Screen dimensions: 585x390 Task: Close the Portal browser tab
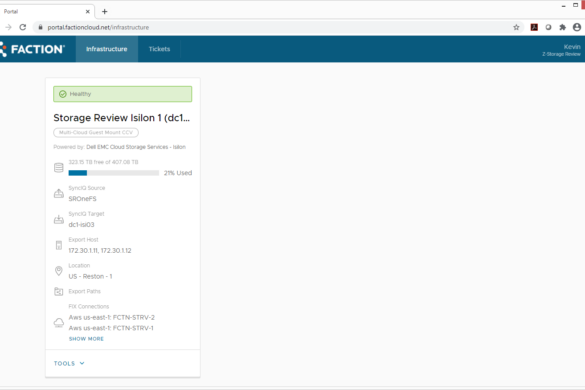point(88,12)
